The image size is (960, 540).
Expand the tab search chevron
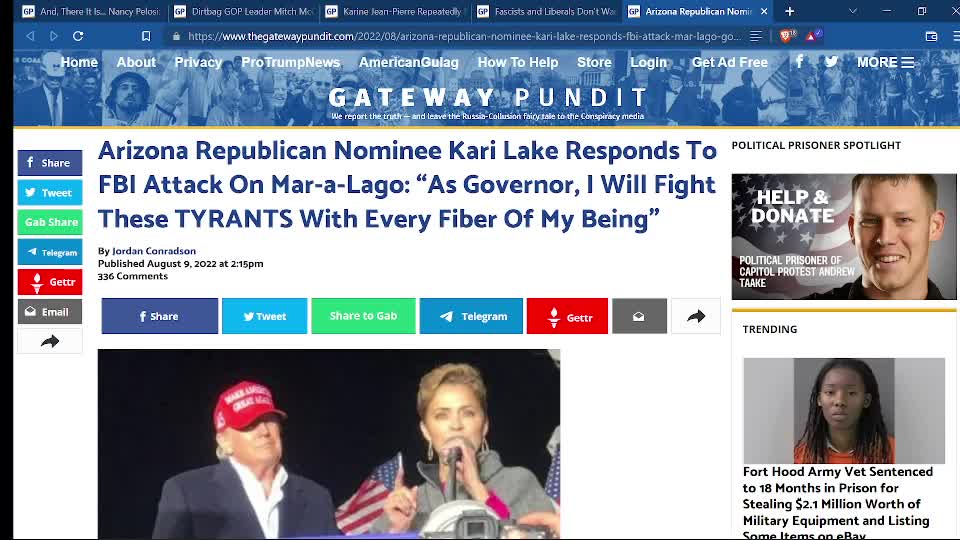pos(852,11)
